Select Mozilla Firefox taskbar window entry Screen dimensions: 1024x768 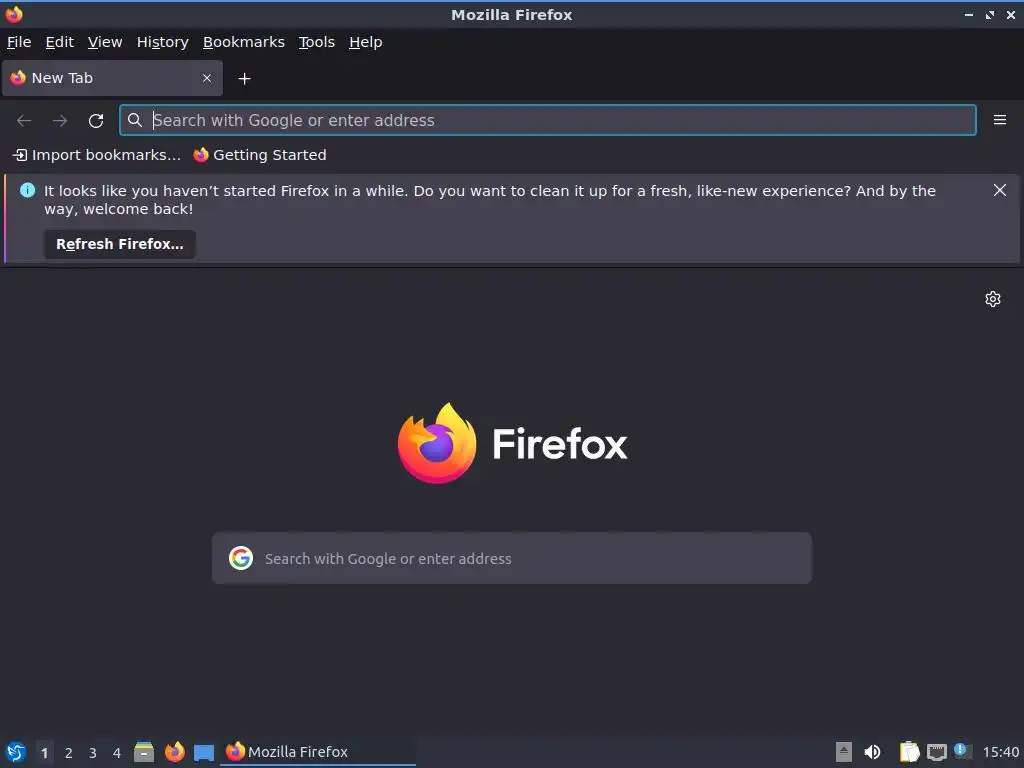[318, 752]
